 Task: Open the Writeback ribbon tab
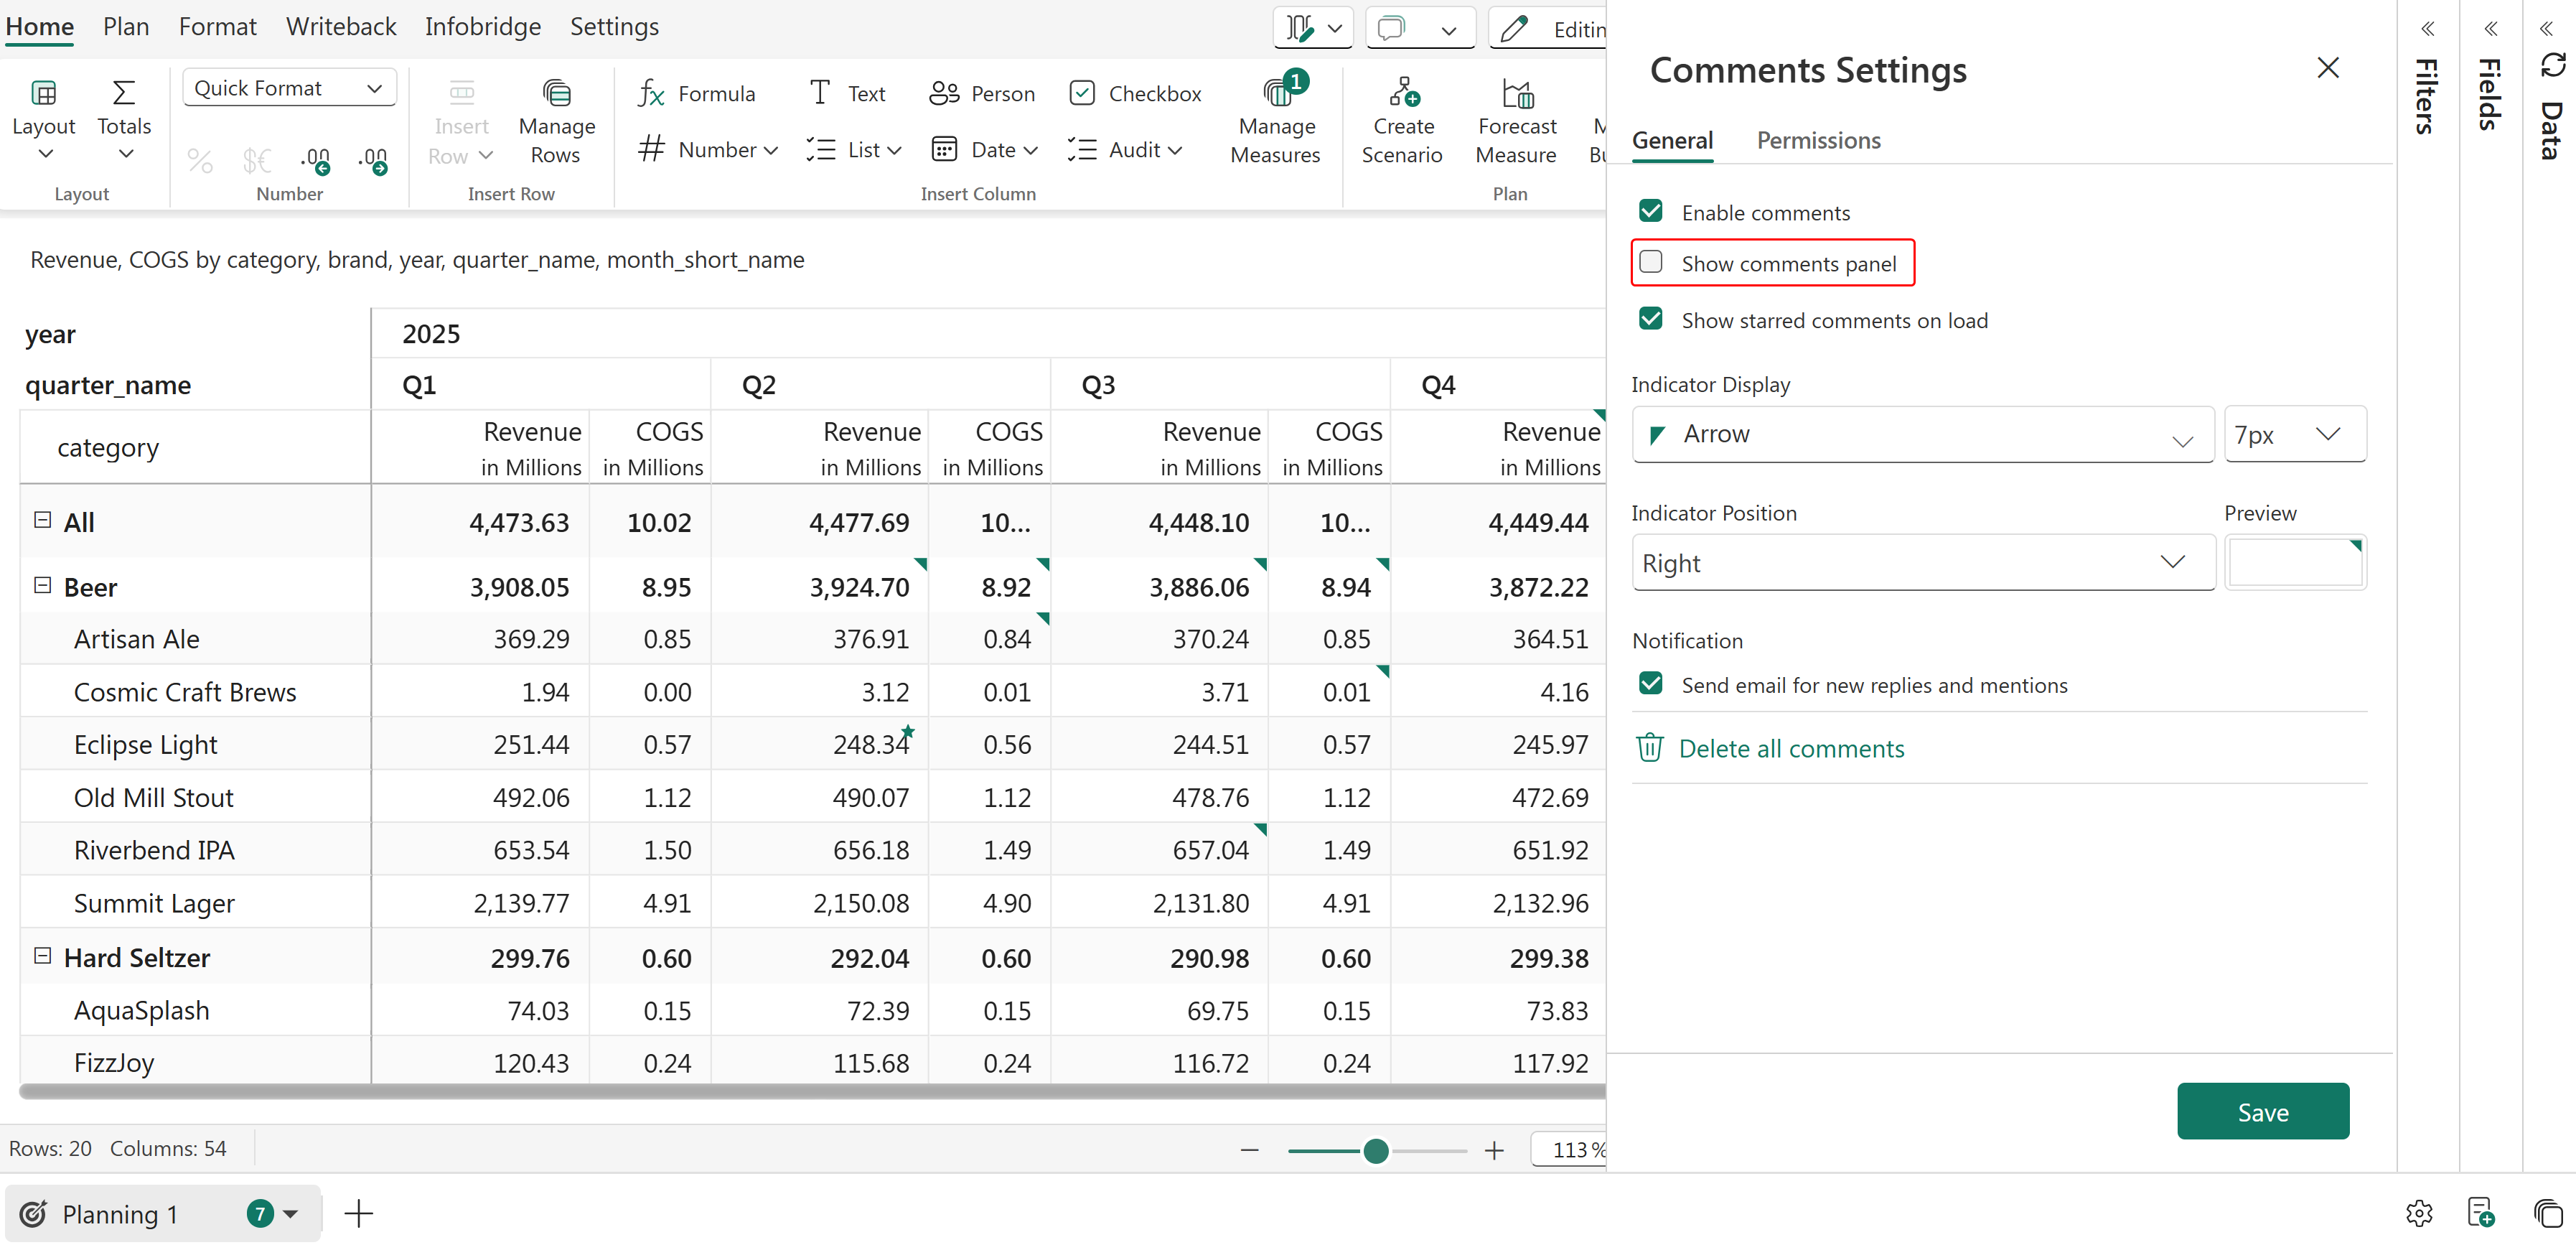coord(341,27)
